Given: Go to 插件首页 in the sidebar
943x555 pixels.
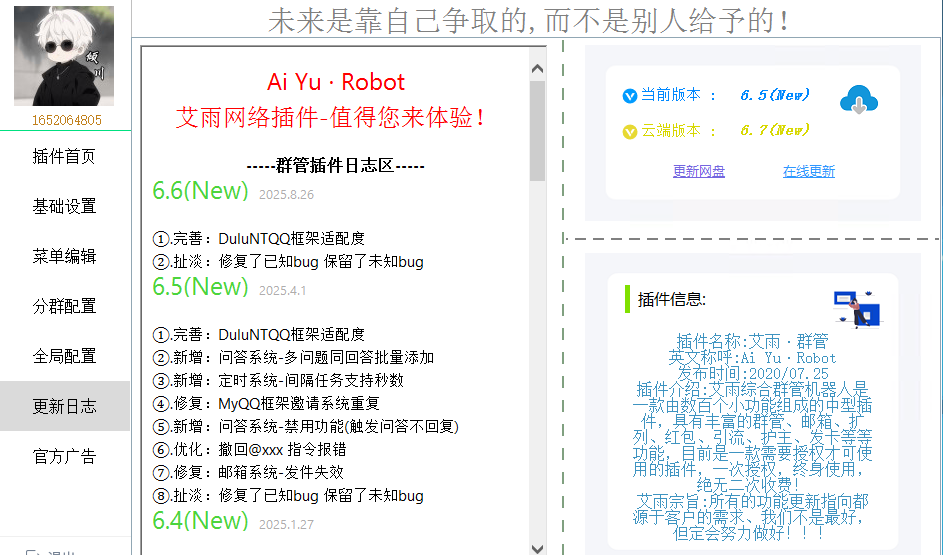Looking at the screenshot, I should (65, 156).
